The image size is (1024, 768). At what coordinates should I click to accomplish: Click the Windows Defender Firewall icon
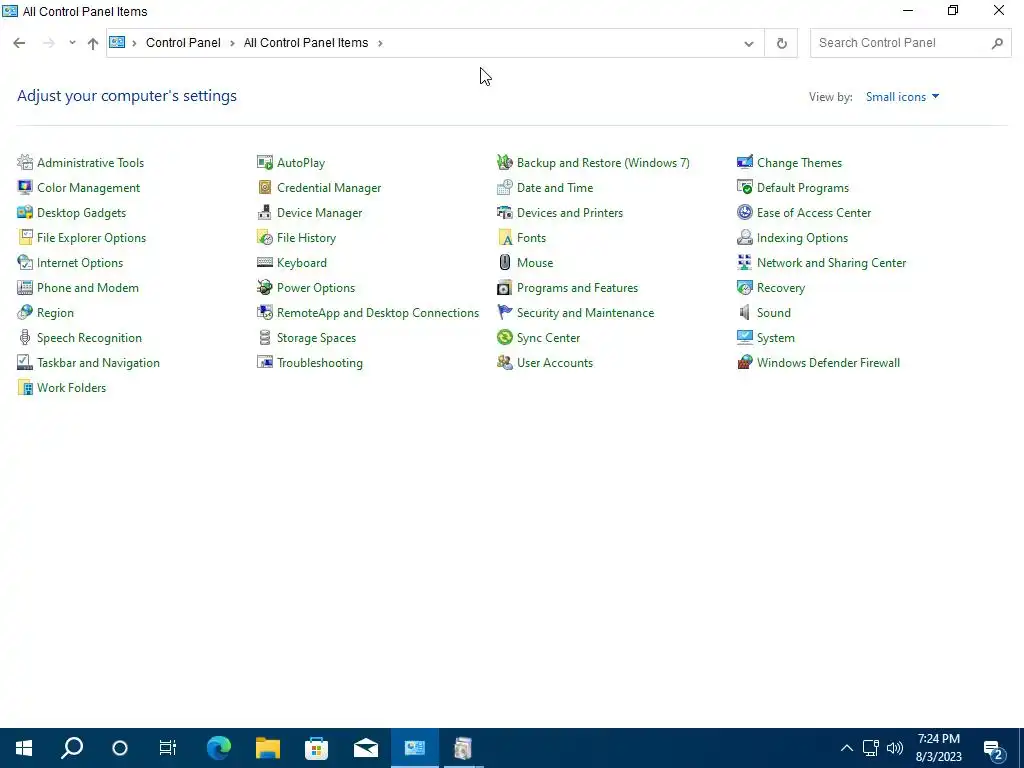(x=744, y=362)
